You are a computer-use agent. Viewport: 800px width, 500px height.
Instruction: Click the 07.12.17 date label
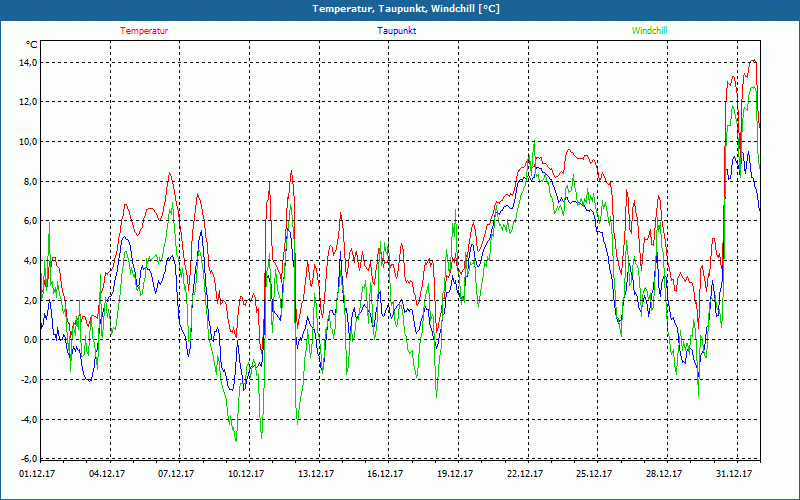pyautogui.click(x=176, y=474)
